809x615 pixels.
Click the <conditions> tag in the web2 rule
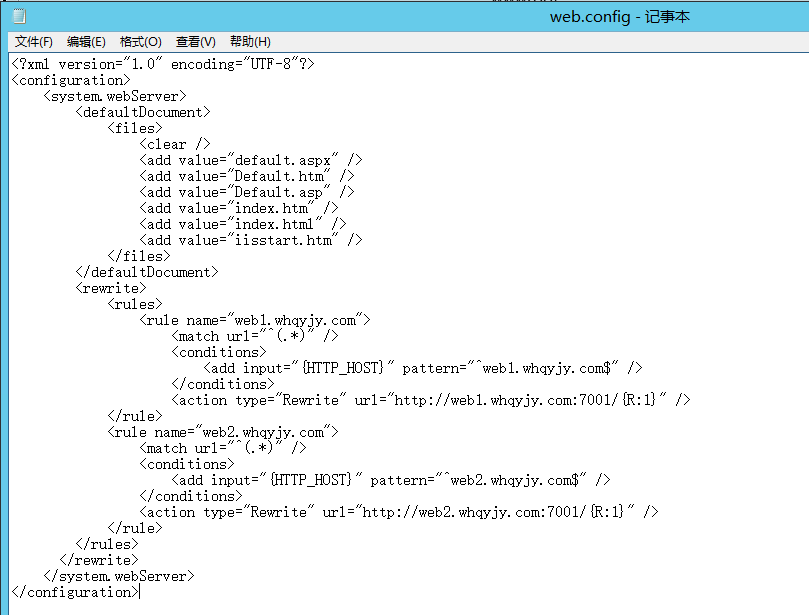pyautogui.click(x=187, y=464)
